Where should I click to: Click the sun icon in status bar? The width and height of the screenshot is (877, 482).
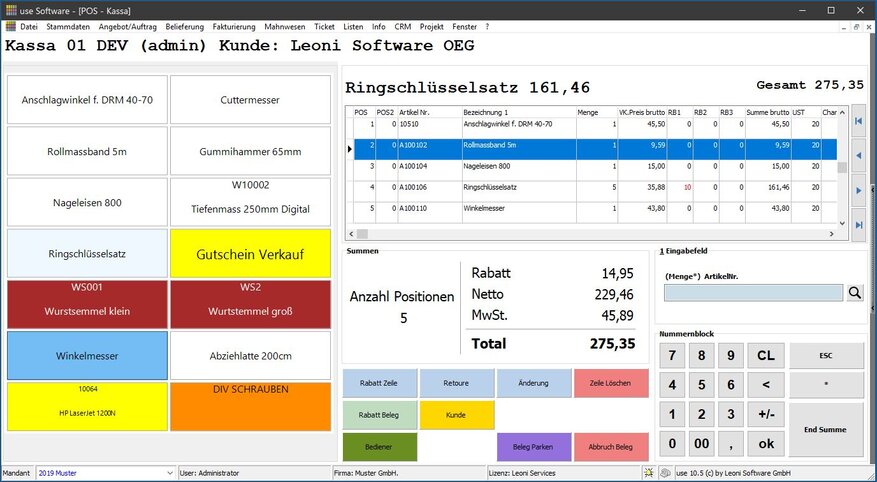[649, 472]
